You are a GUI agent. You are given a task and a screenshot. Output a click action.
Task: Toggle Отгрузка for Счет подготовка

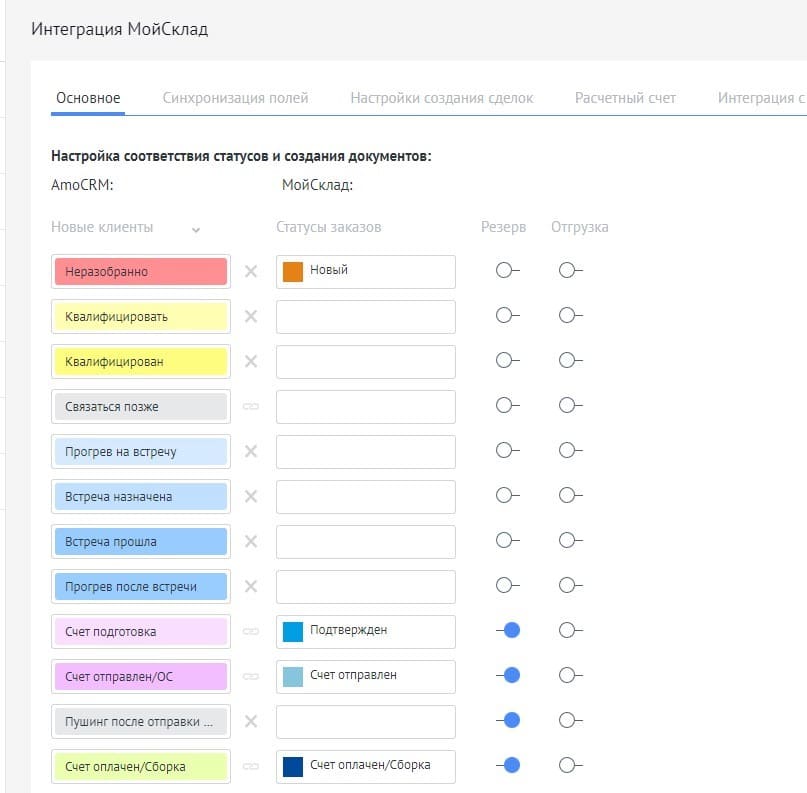(571, 630)
